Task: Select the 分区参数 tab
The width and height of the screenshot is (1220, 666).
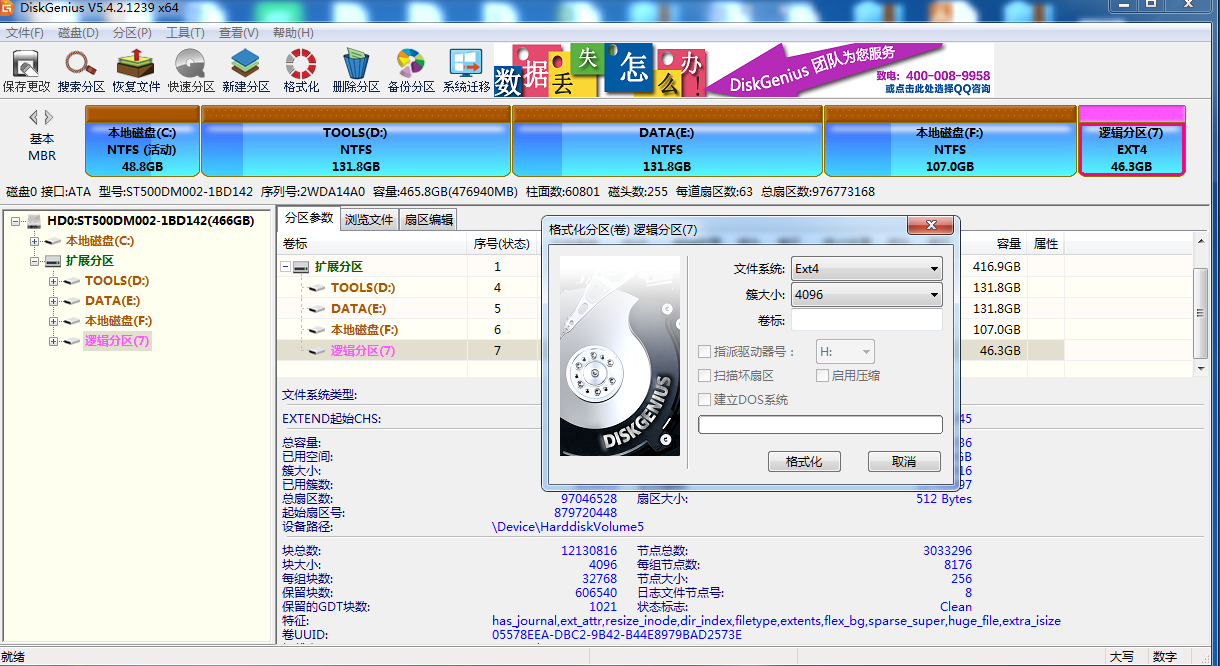Action: pos(309,219)
